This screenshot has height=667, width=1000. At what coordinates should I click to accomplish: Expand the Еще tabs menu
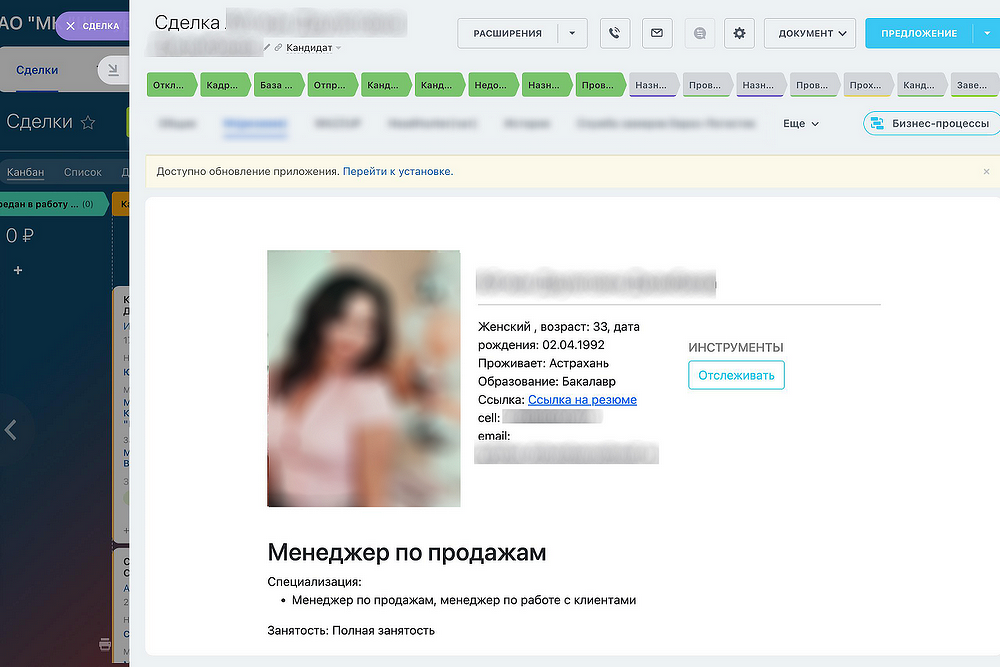(801, 124)
